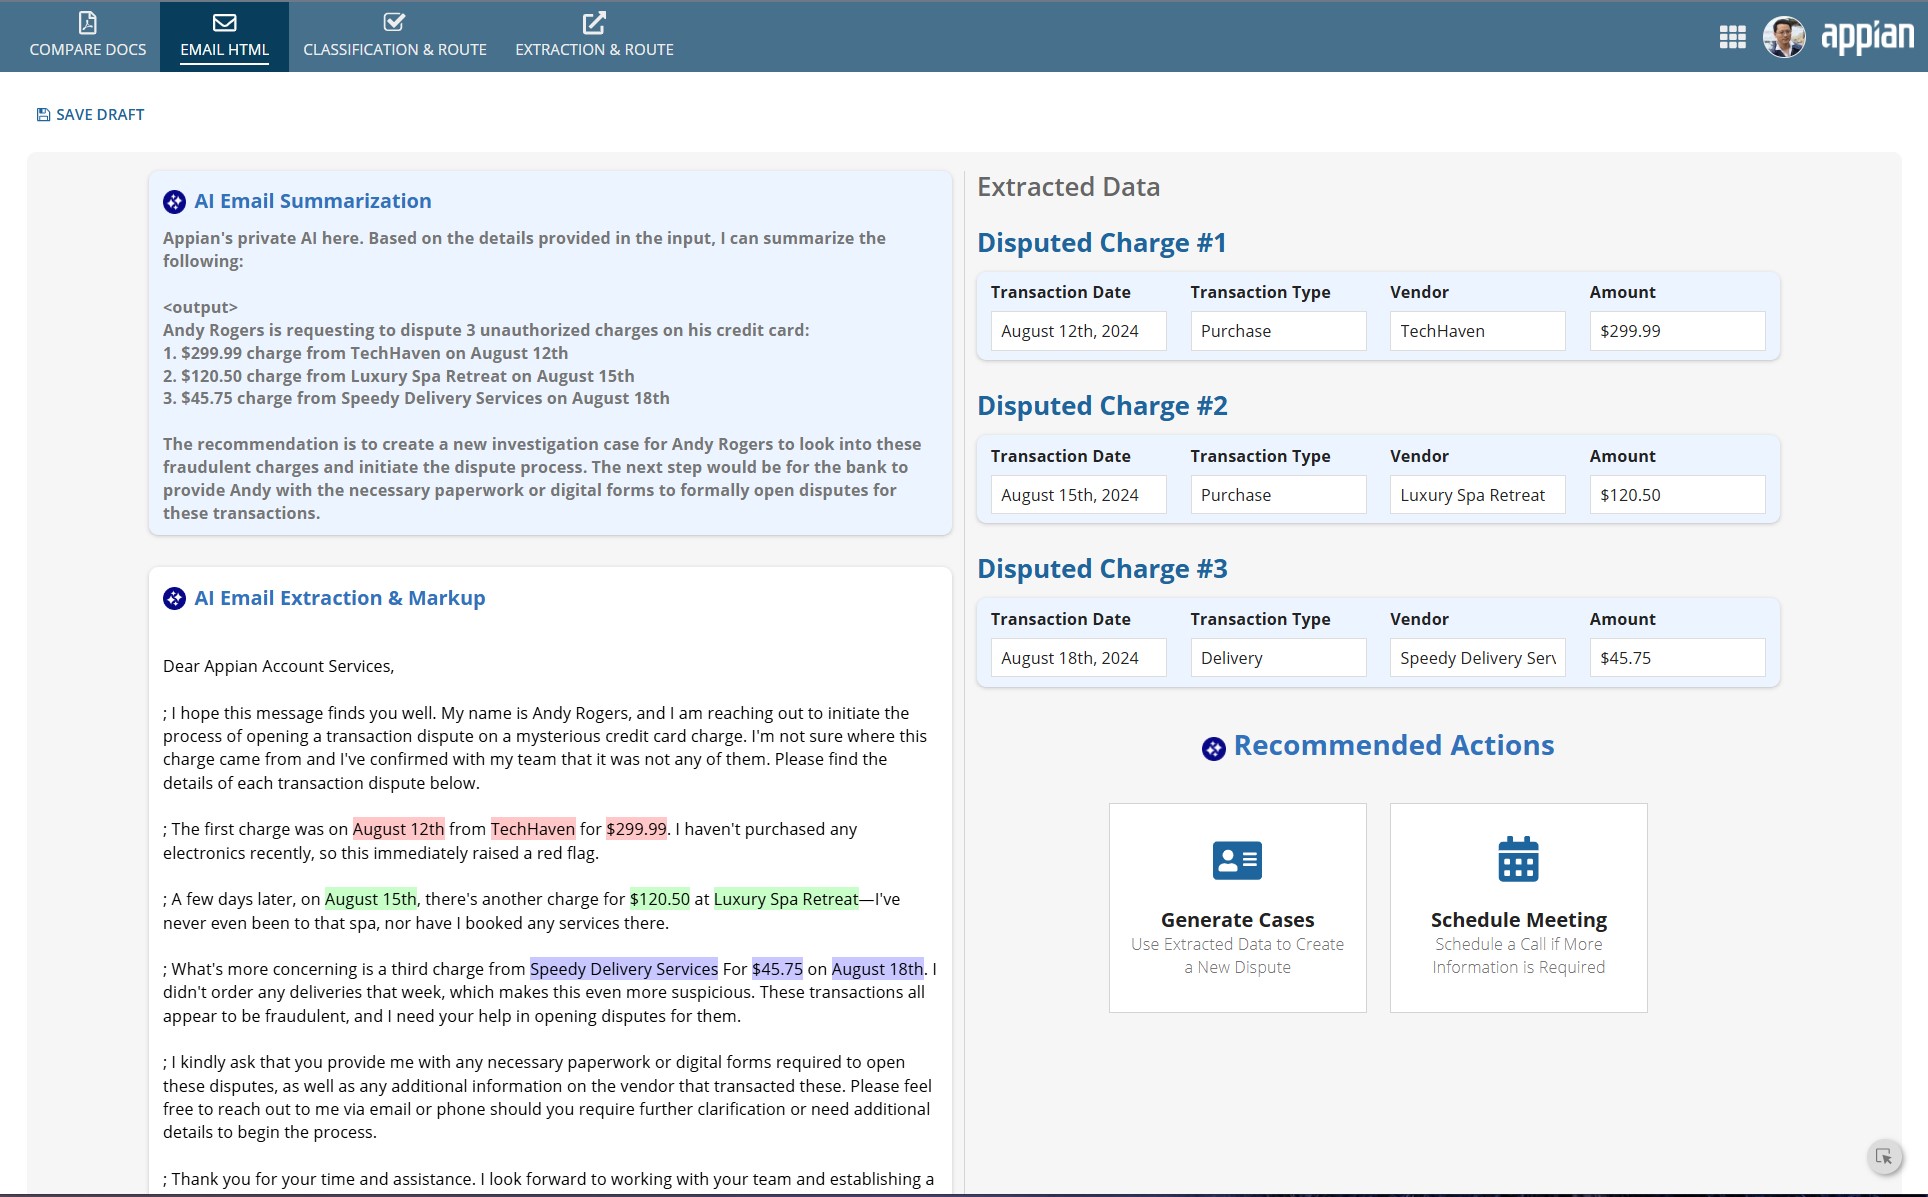Viewport: 1928px width, 1197px height.
Task: Click the Generate Cases card icon
Action: (1237, 860)
